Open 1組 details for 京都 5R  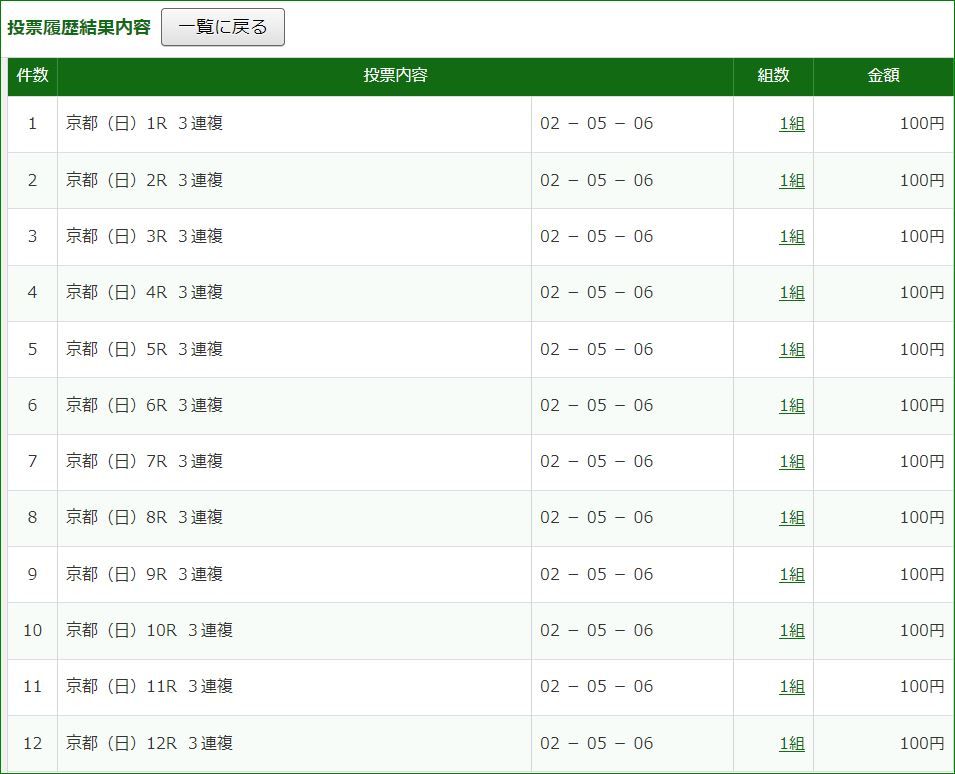pos(791,349)
